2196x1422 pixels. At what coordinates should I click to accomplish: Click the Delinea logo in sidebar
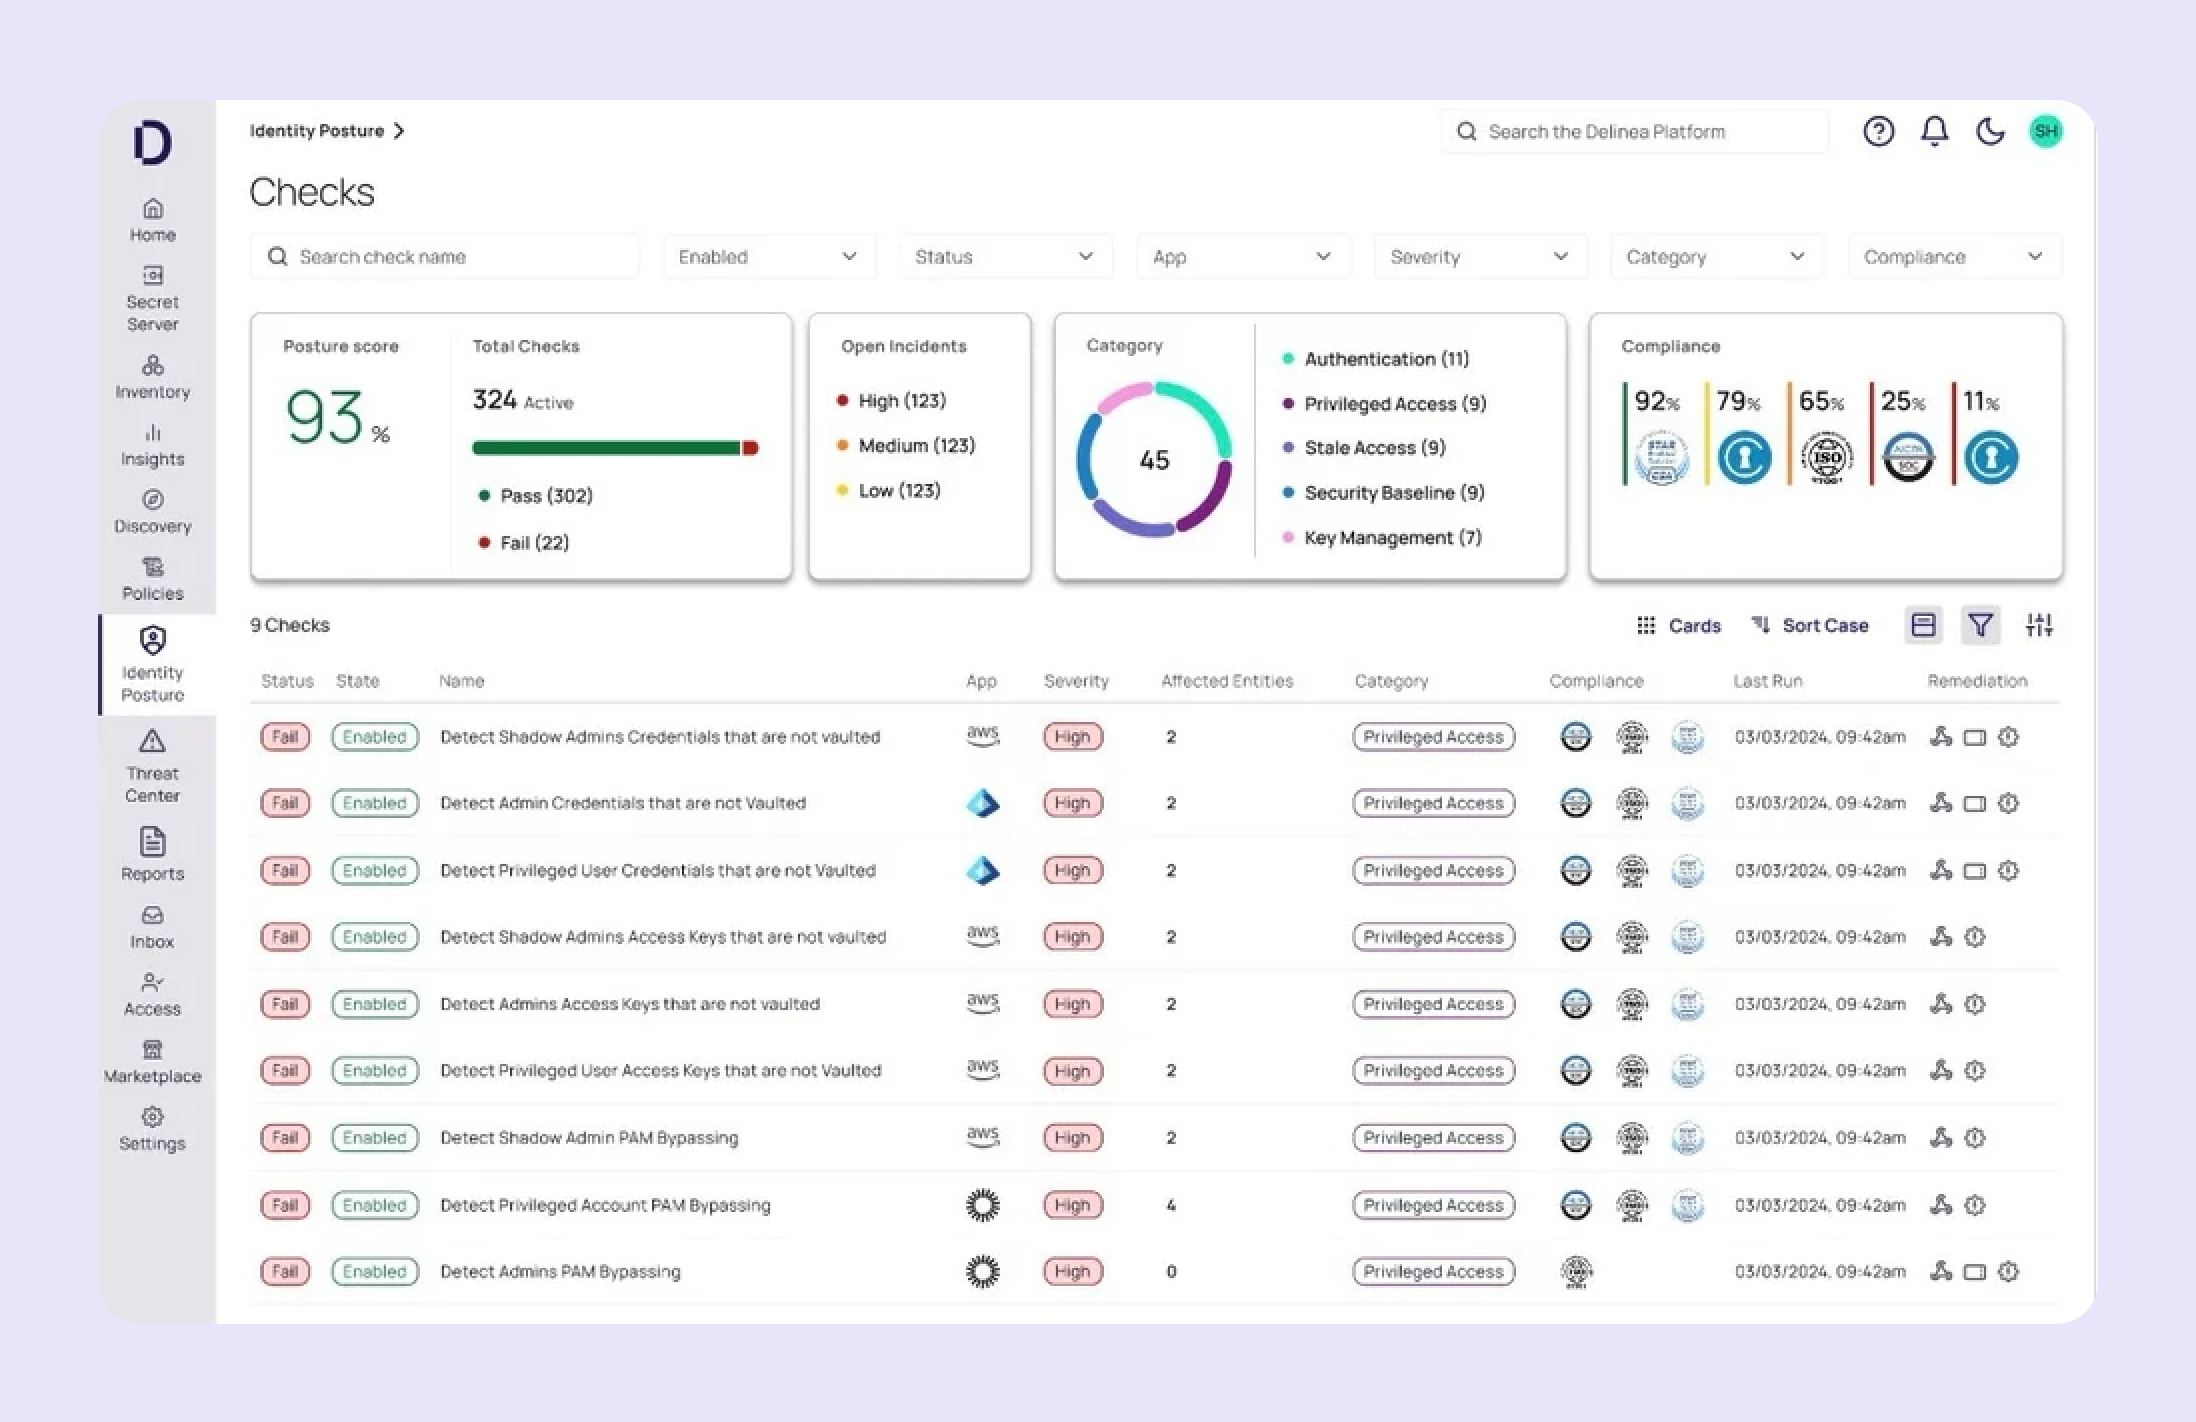[152, 142]
